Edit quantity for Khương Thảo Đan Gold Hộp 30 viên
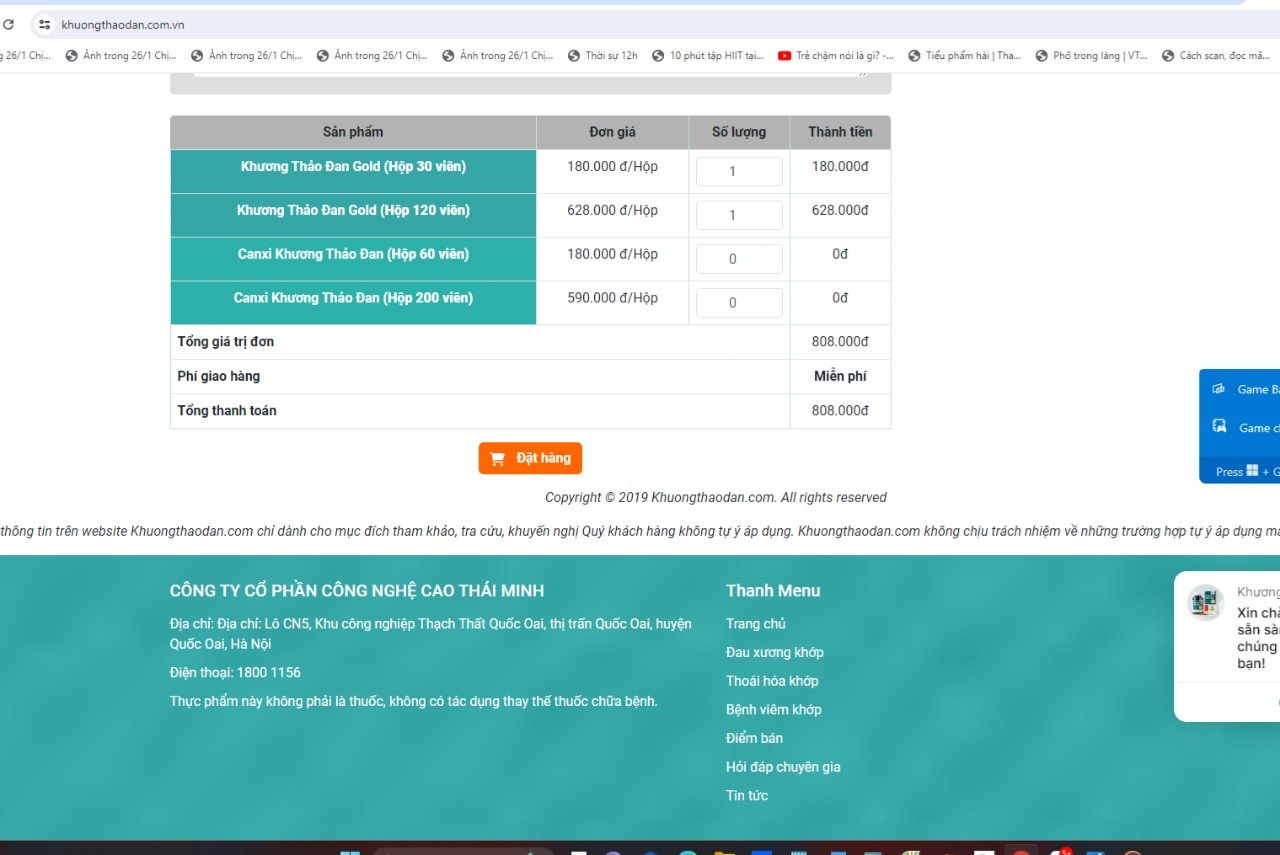 click(739, 171)
